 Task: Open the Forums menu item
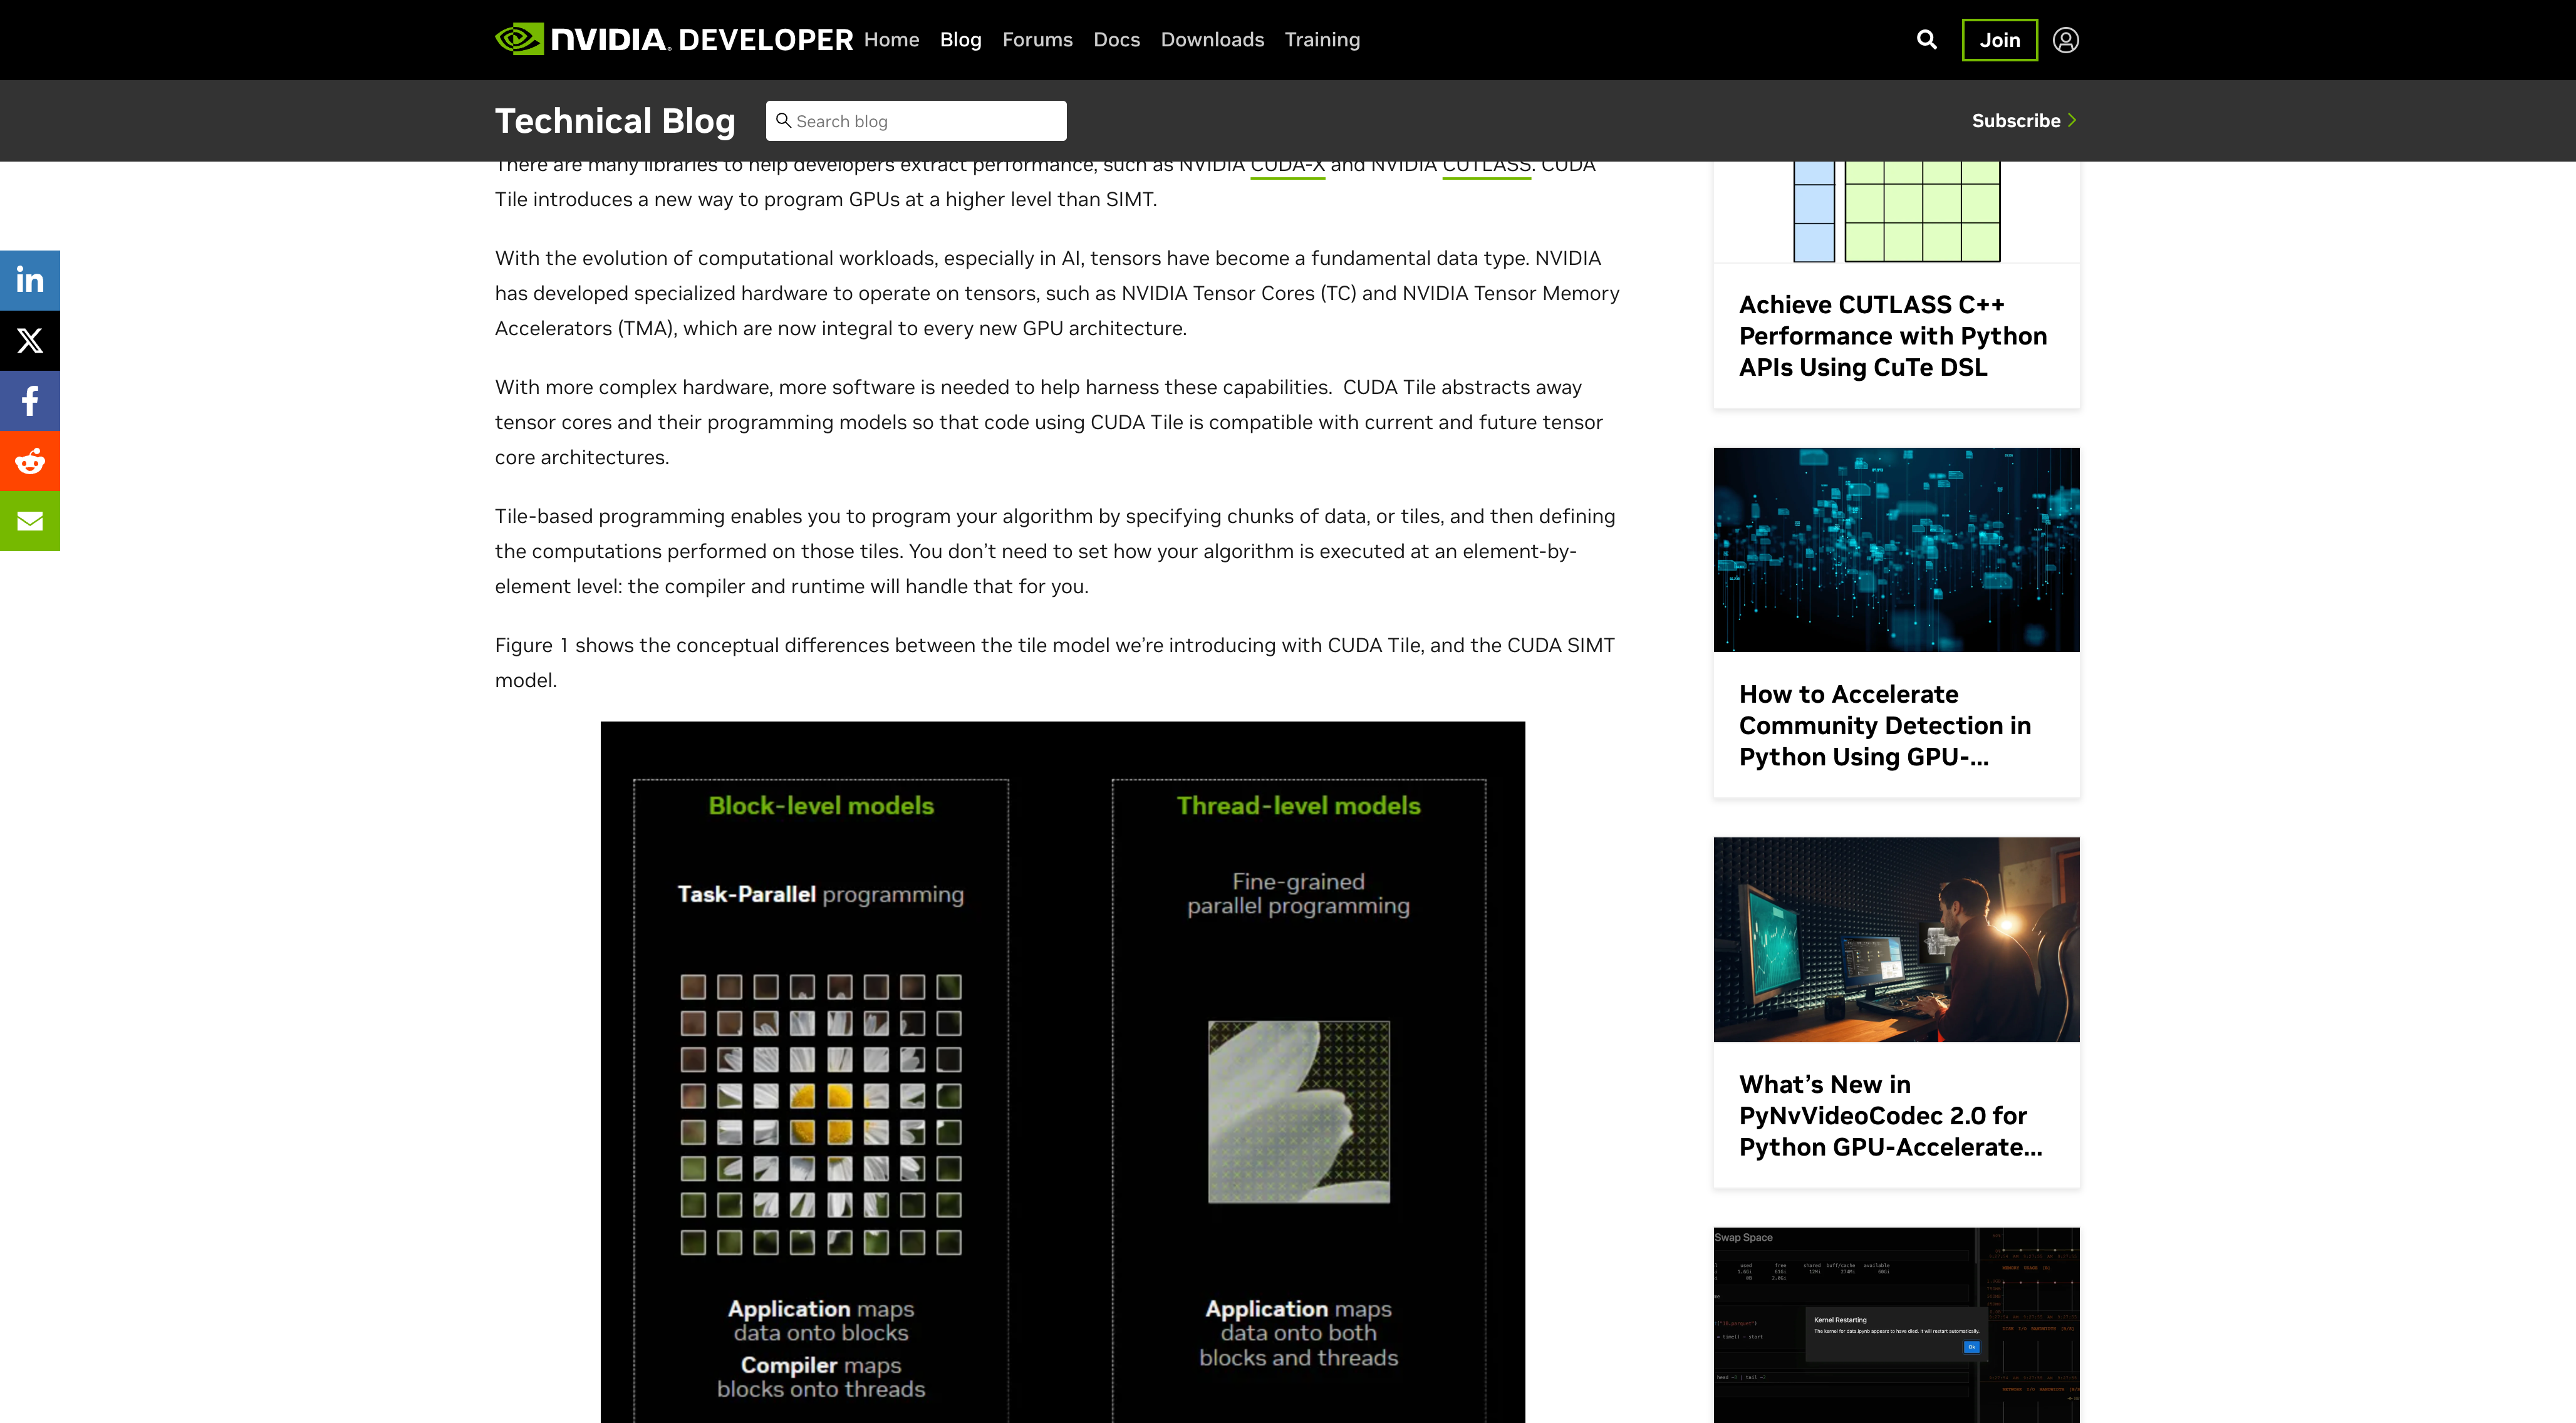click(1037, 40)
